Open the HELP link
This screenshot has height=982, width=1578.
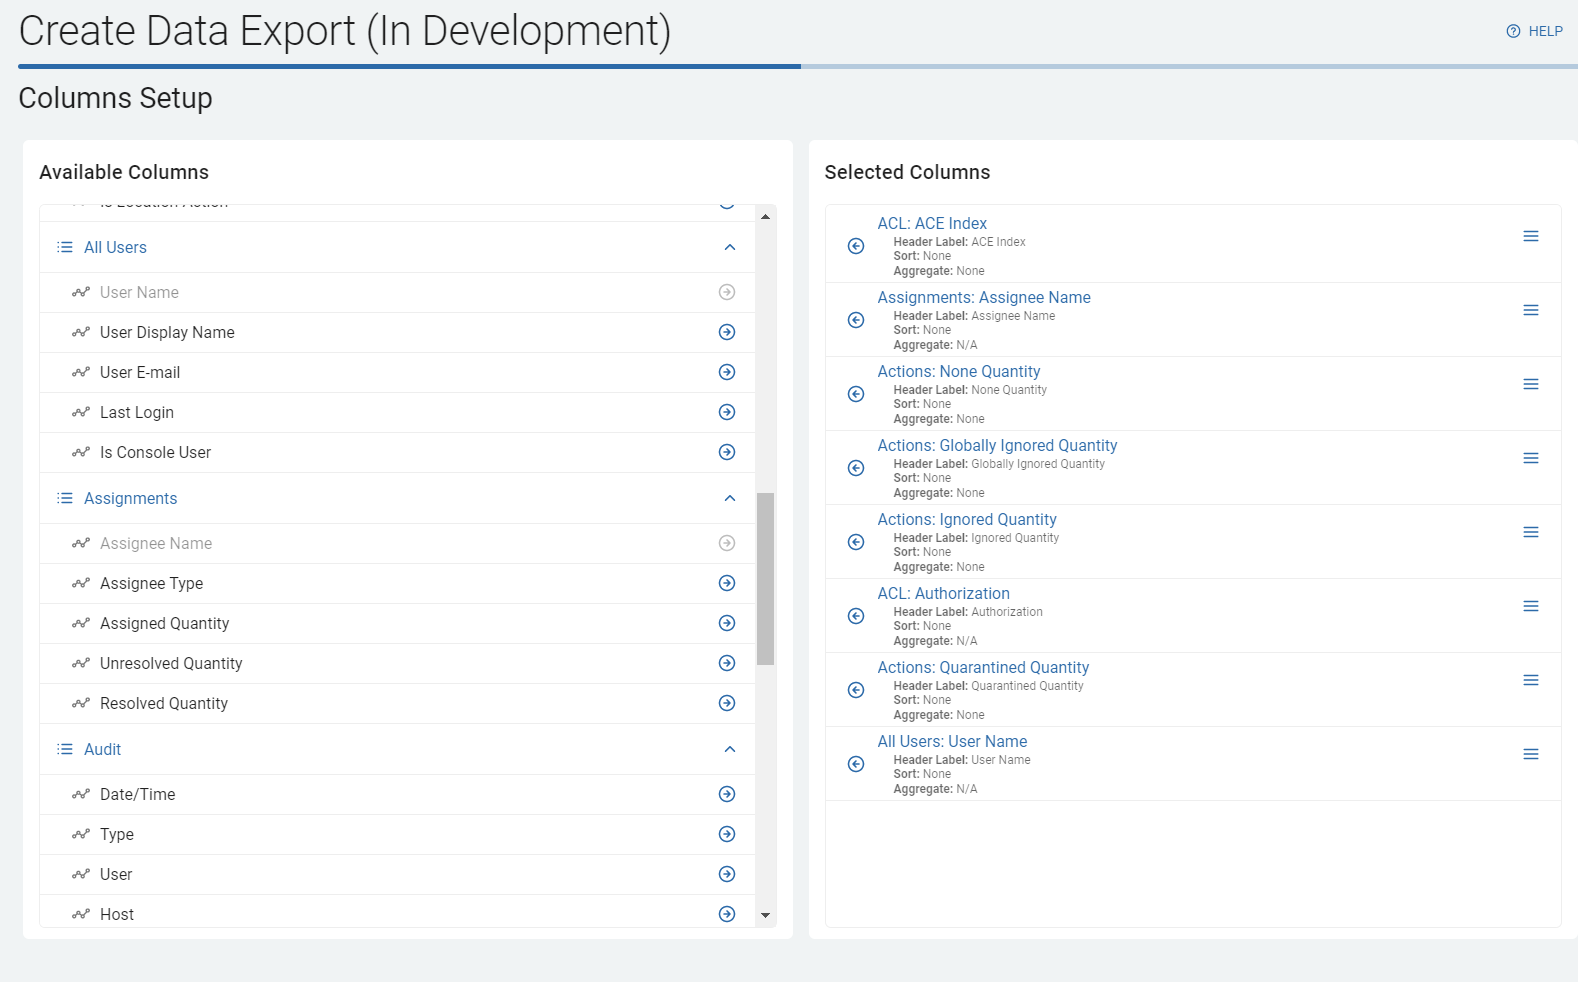click(1535, 31)
